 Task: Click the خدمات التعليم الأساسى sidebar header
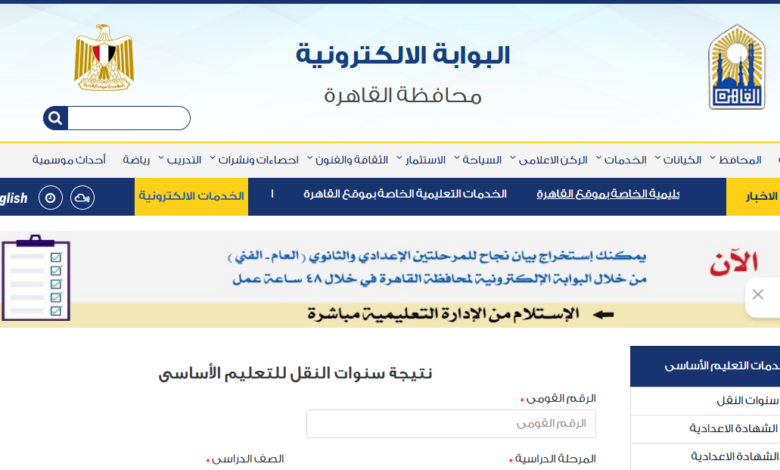click(705, 366)
